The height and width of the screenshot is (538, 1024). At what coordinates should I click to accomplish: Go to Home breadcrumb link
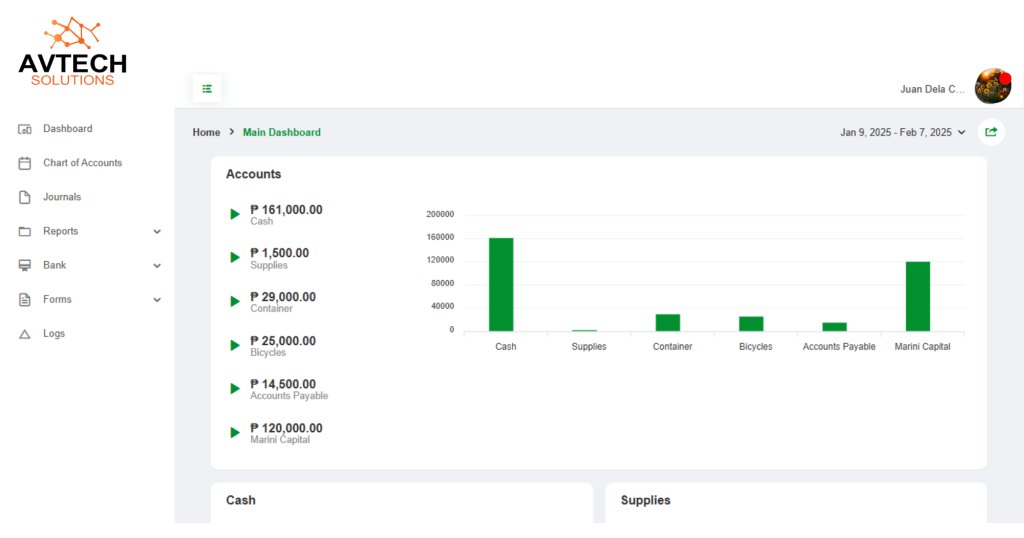click(x=206, y=132)
